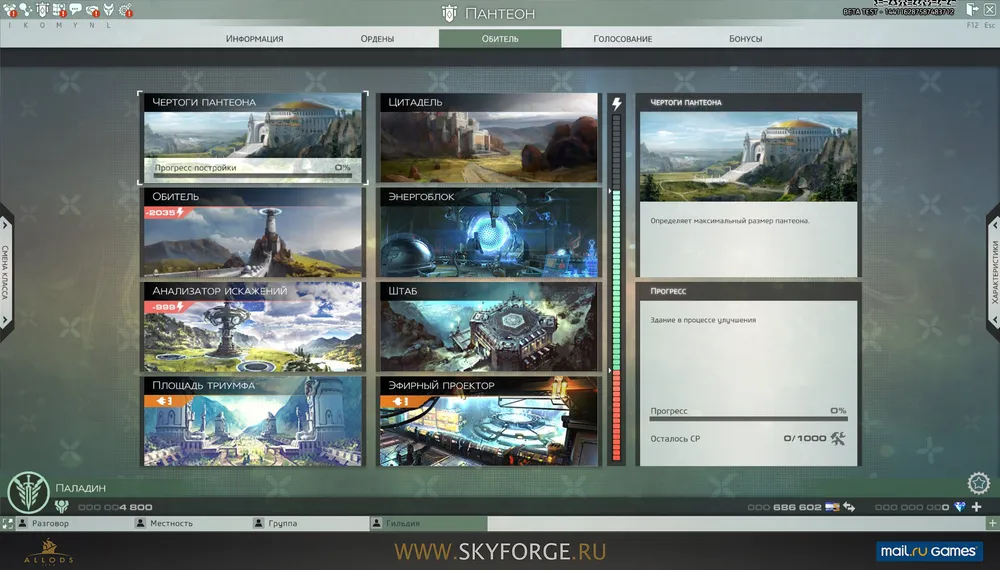Click the orange badge on Эфирный Проектор

click(401, 401)
